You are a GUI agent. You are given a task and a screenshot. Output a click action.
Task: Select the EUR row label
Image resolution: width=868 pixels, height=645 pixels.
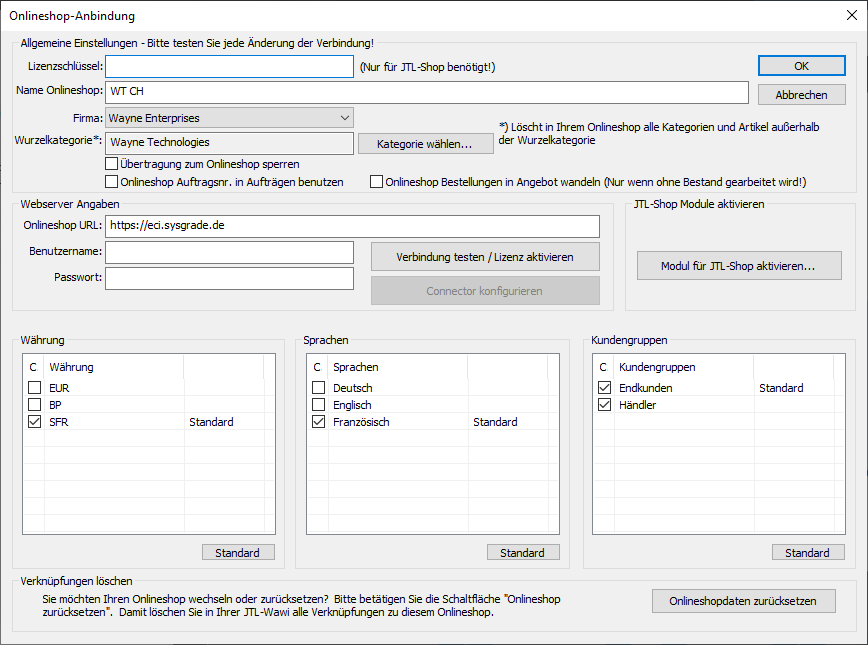(x=59, y=388)
